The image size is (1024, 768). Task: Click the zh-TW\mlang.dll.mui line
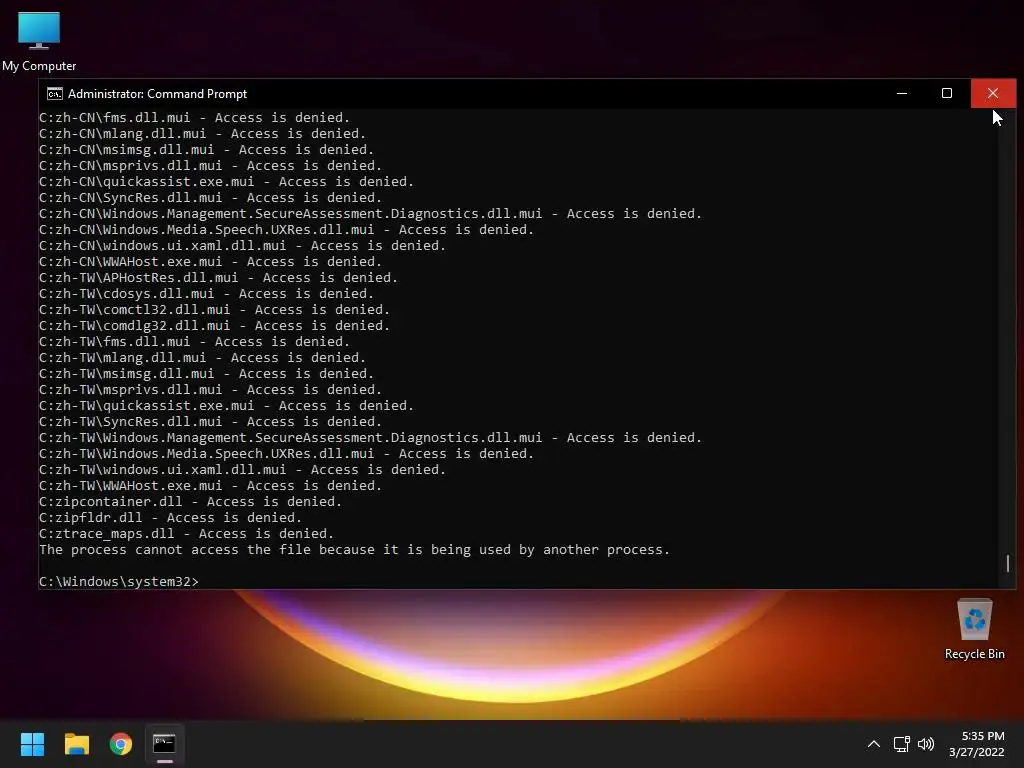click(x=202, y=358)
